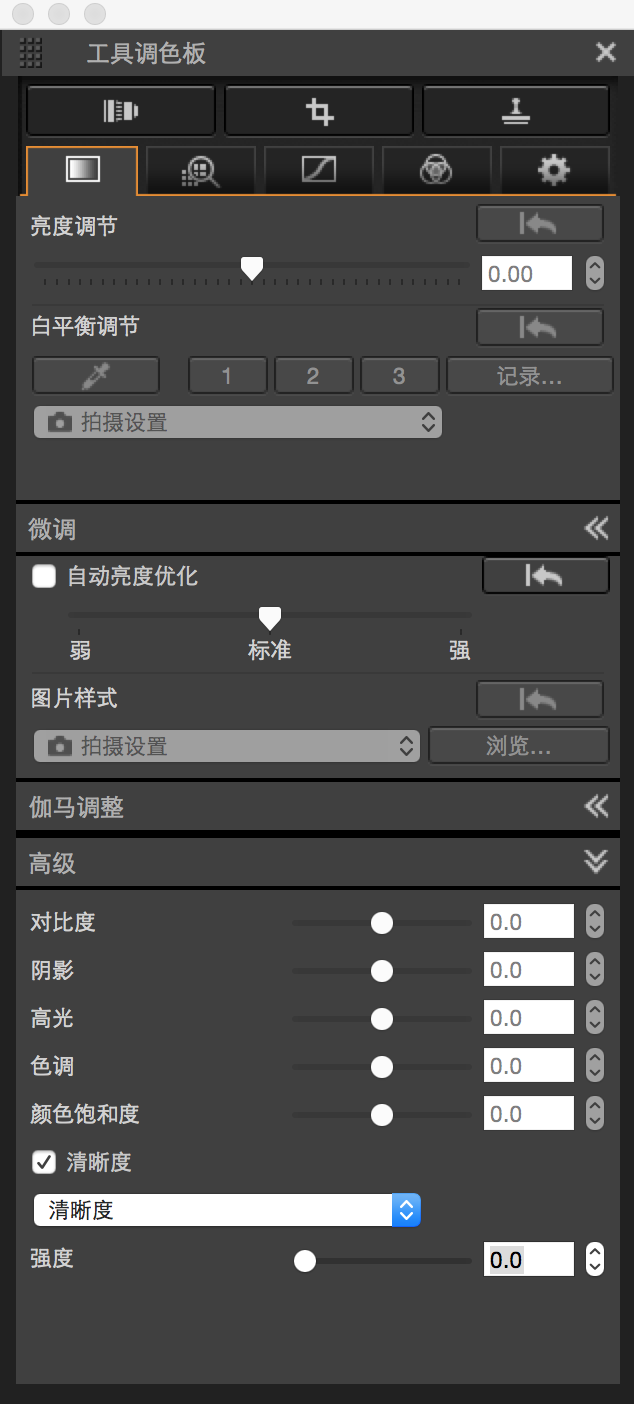Click the grid handle icon beside 工具调色板
The width and height of the screenshot is (634, 1404).
pyautogui.click(x=32, y=52)
